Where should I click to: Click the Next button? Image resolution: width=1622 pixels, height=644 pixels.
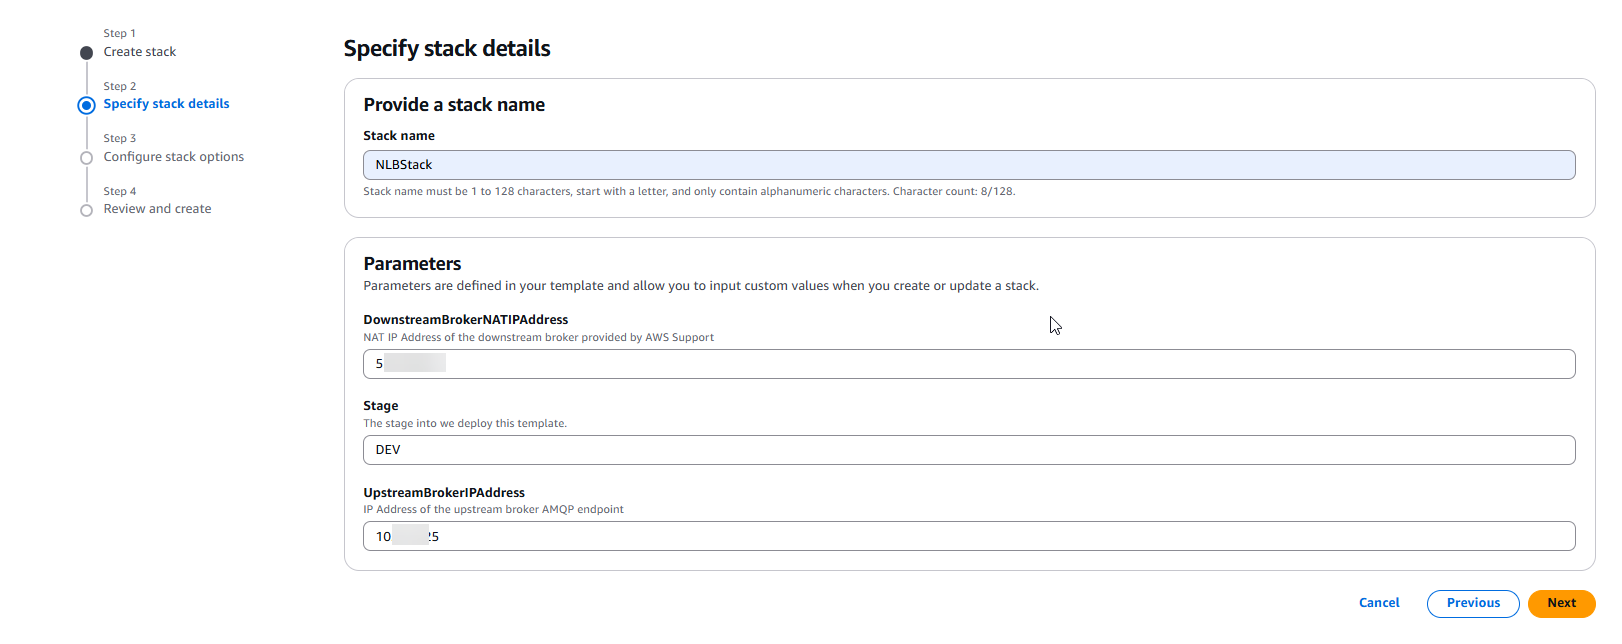click(1561, 603)
